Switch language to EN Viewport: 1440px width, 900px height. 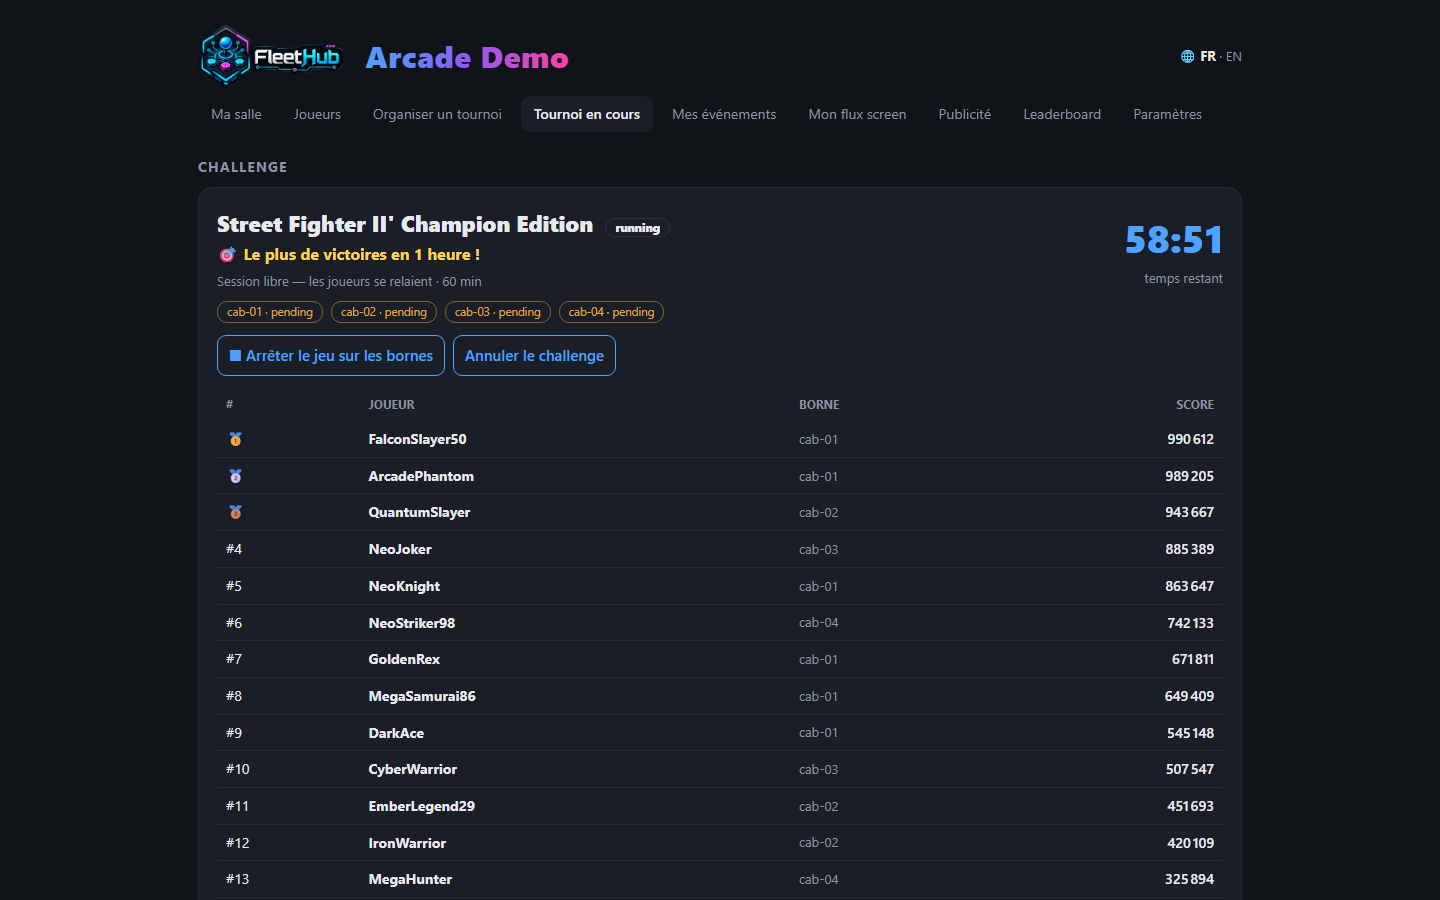[1234, 57]
